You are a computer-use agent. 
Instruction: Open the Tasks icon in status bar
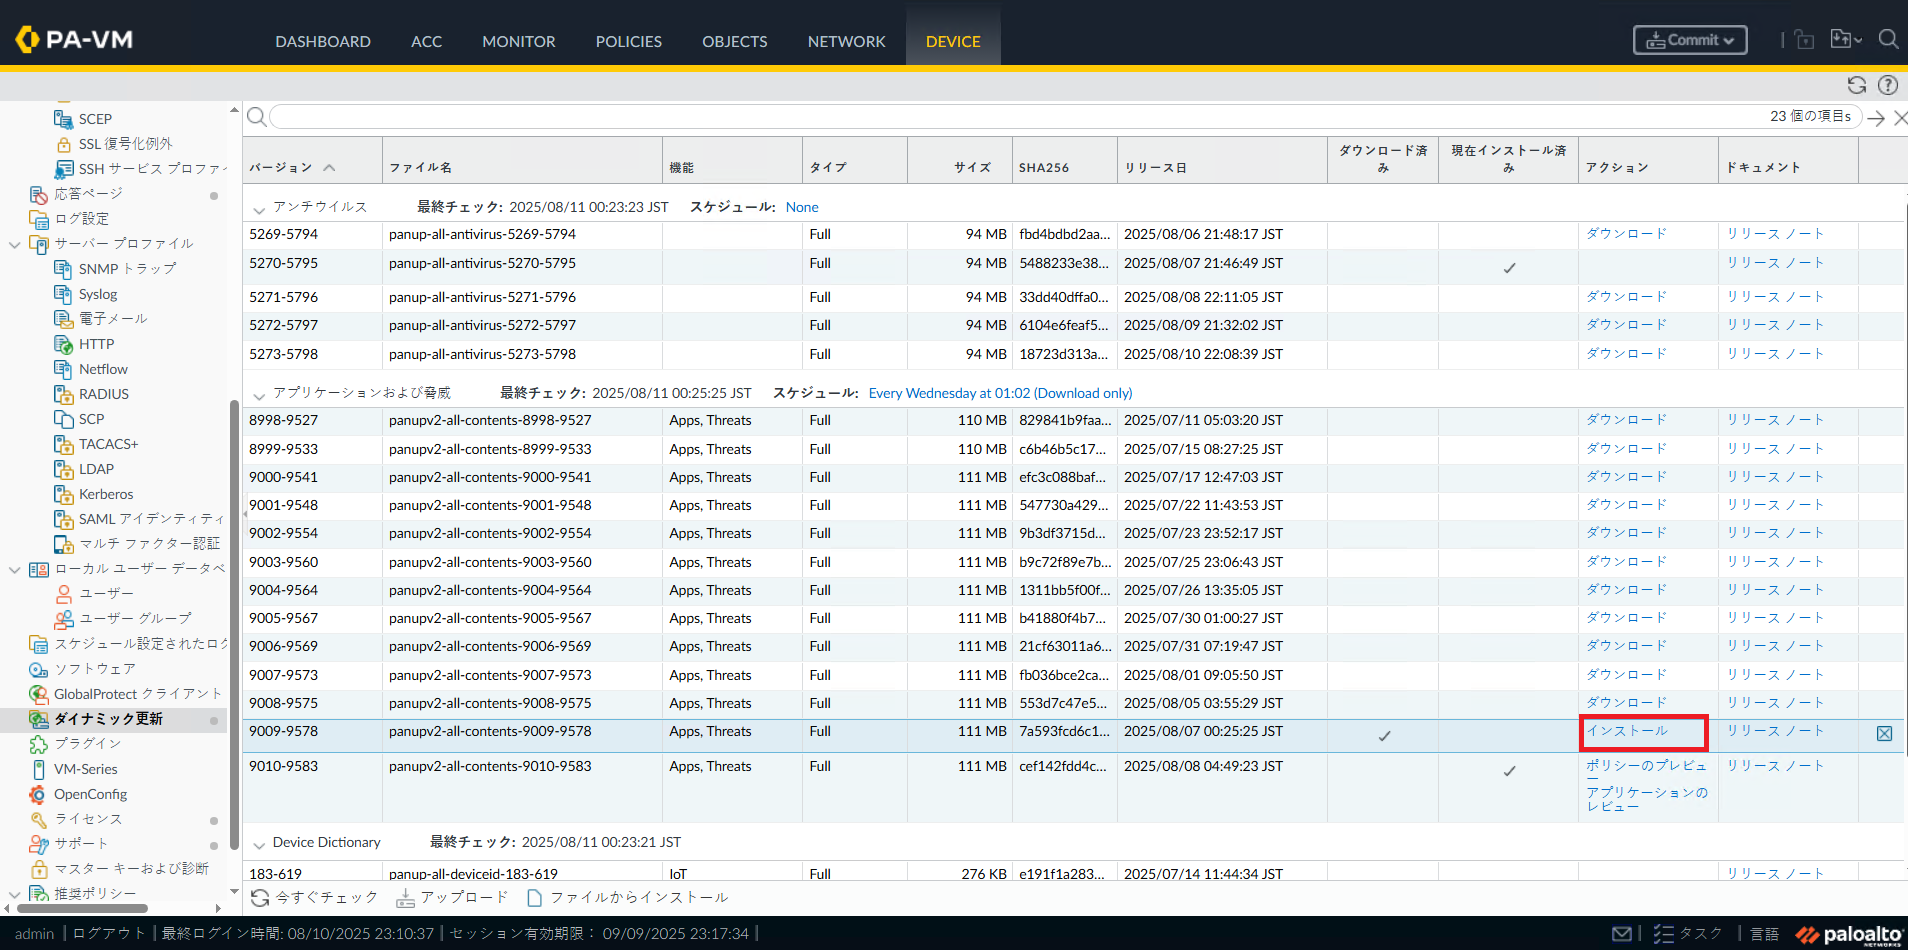pos(1664,933)
